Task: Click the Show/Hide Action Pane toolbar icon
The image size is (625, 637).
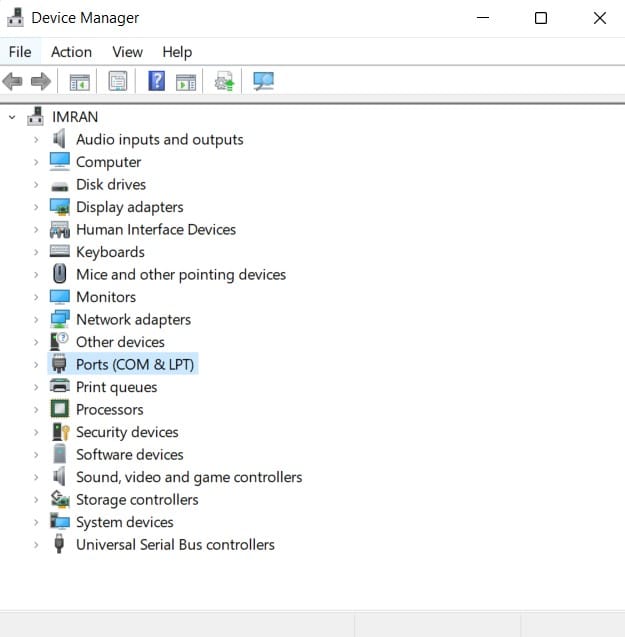Action: 186,82
